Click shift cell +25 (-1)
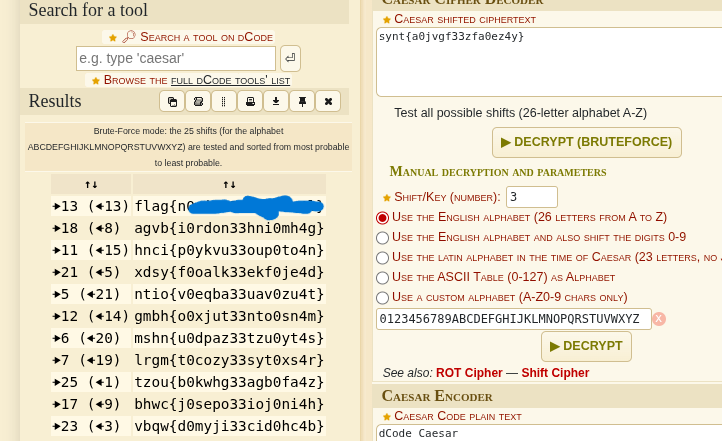Screen dimensions: 722x441 tap(91, 382)
